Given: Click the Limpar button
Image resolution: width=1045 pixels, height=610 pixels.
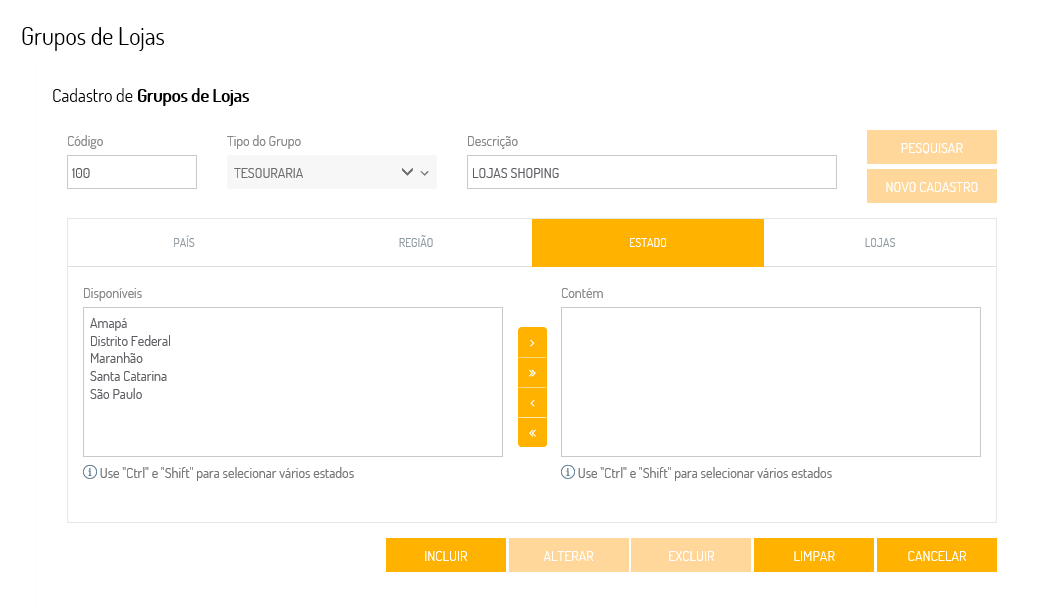Looking at the screenshot, I should pyautogui.click(x=814, y=556).
